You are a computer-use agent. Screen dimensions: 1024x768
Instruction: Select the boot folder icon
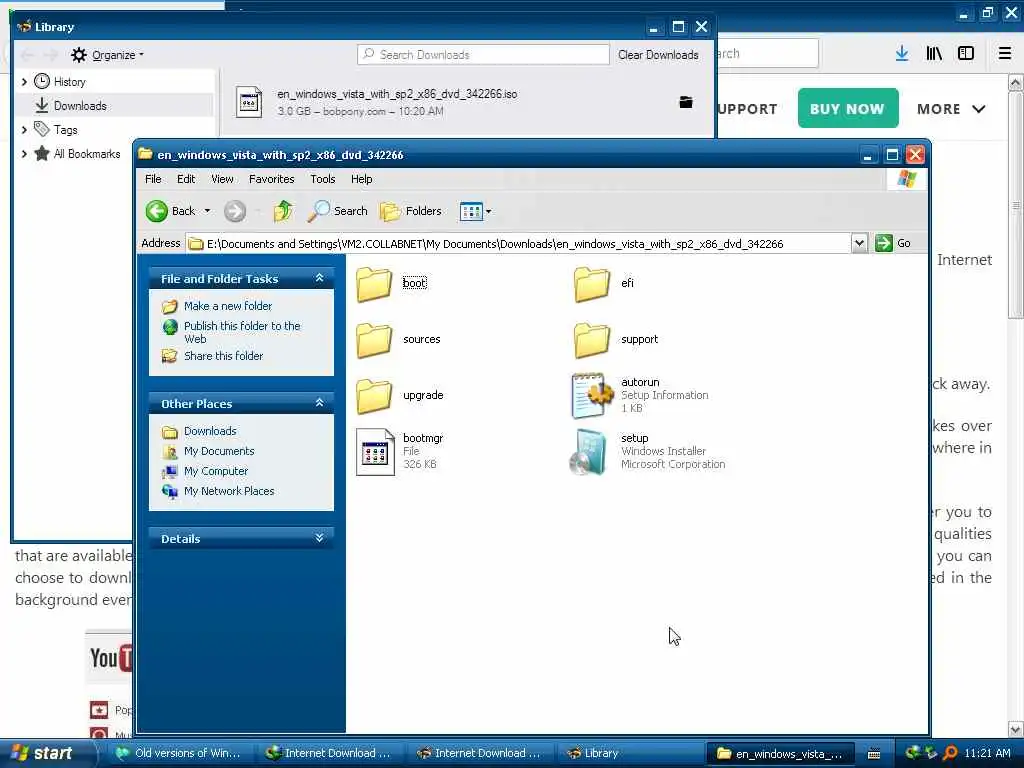click(x=374, y=284)
